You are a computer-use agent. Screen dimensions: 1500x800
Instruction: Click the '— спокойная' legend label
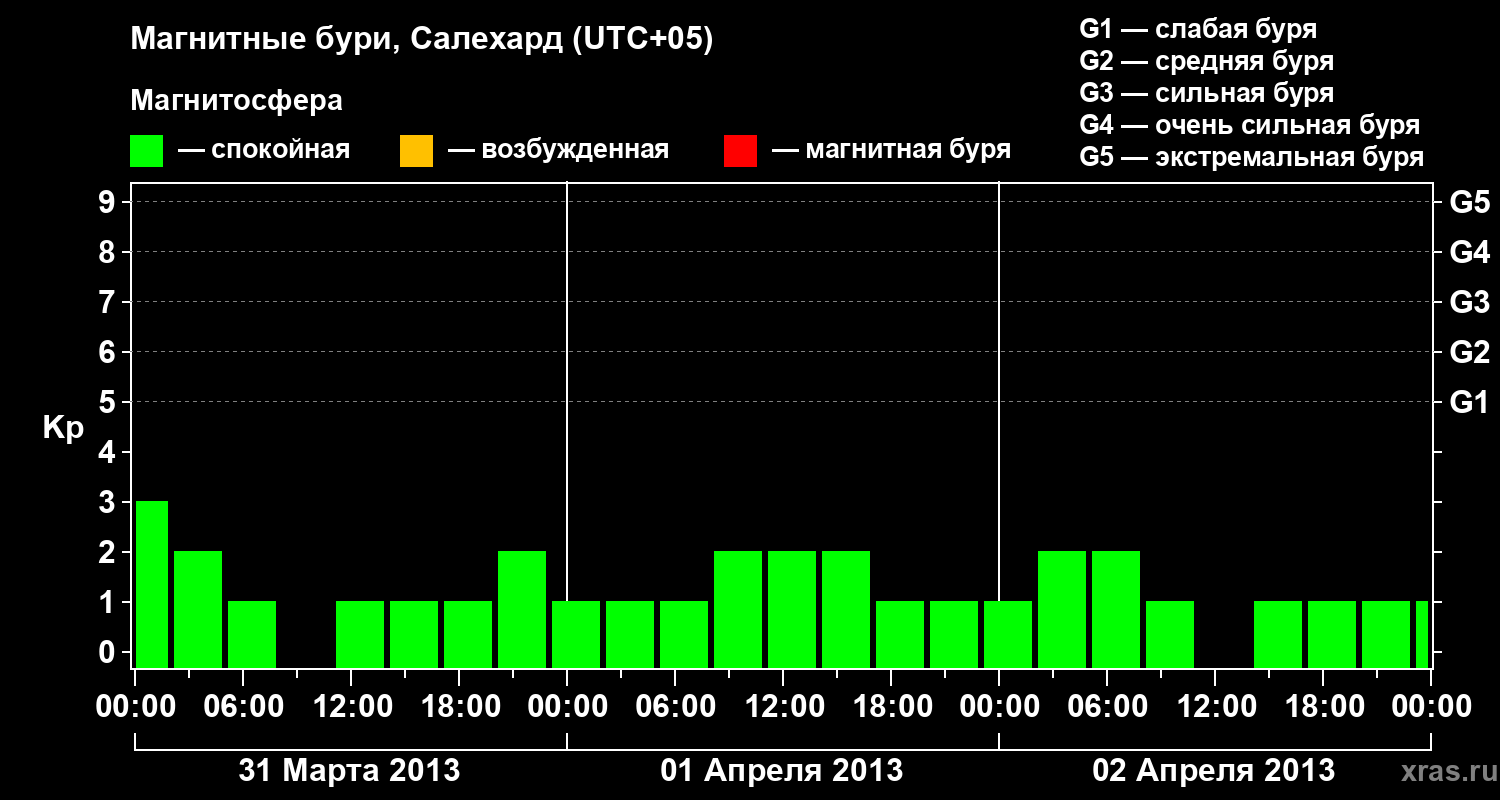[264, 151]
